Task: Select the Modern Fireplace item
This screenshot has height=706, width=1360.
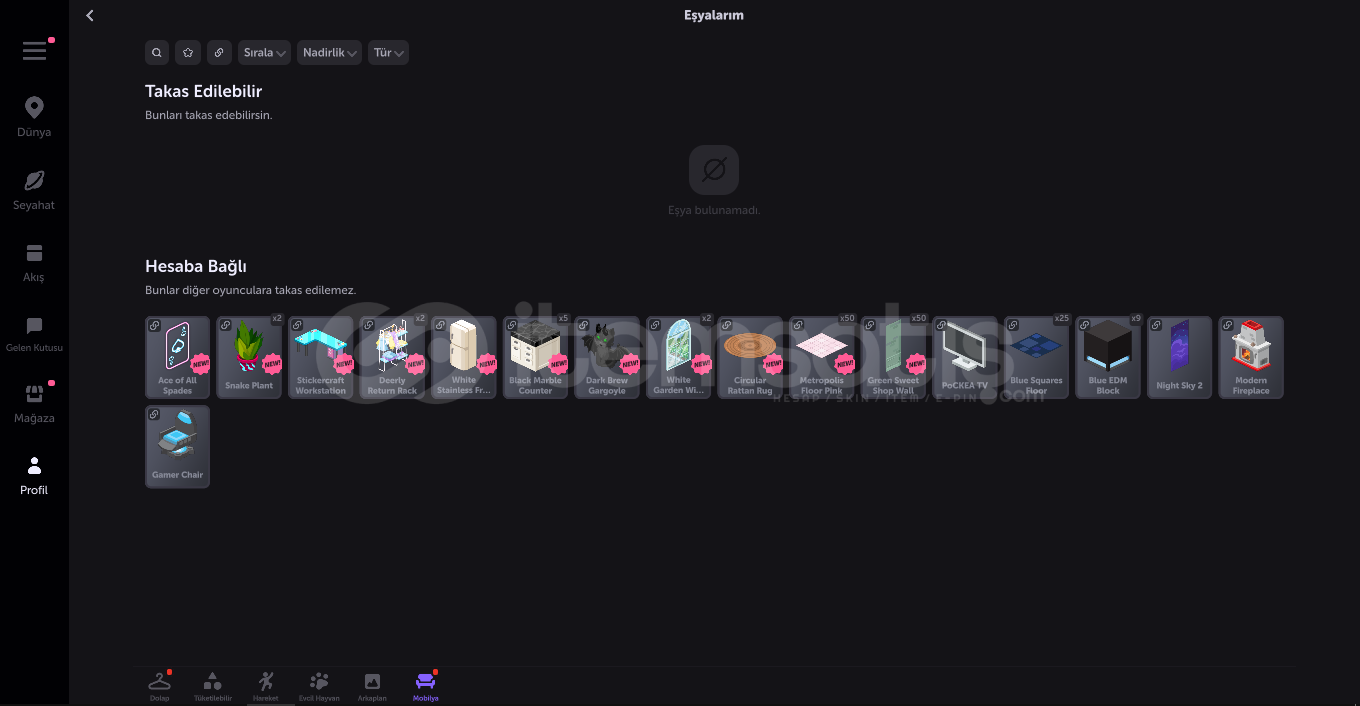Action: (x=1251, y=357)
